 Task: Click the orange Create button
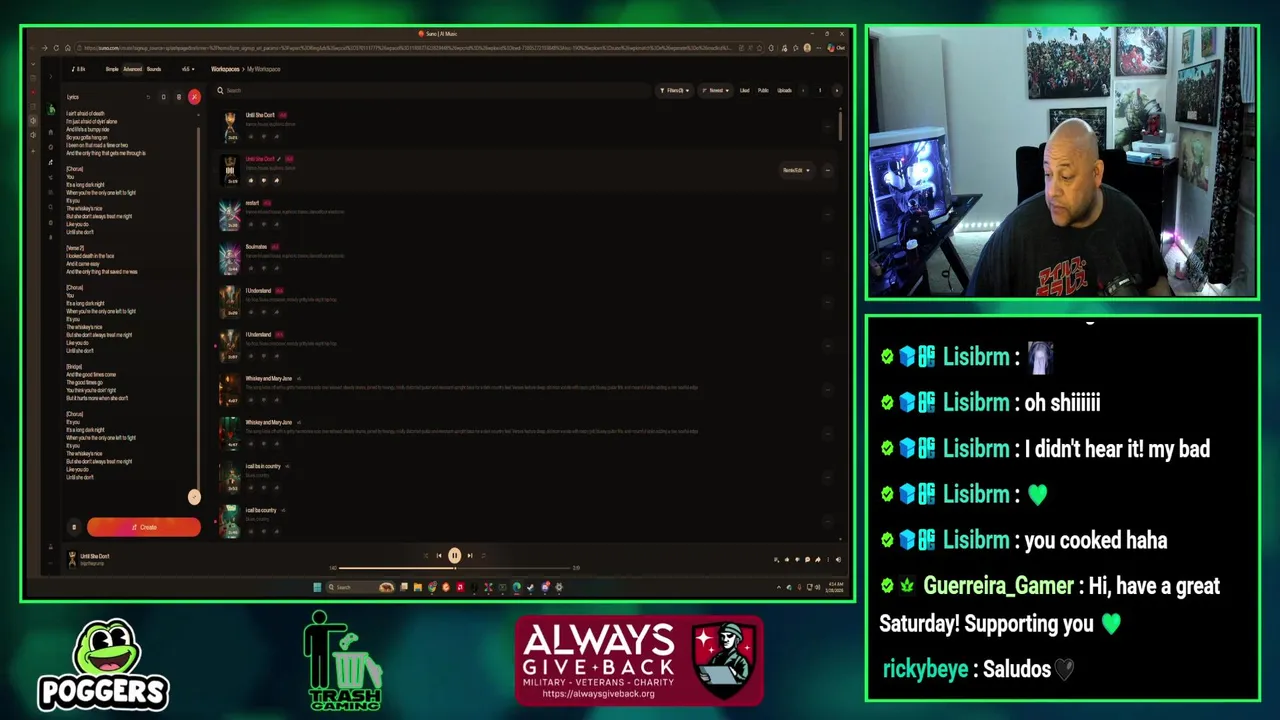[x=144, y=527]
